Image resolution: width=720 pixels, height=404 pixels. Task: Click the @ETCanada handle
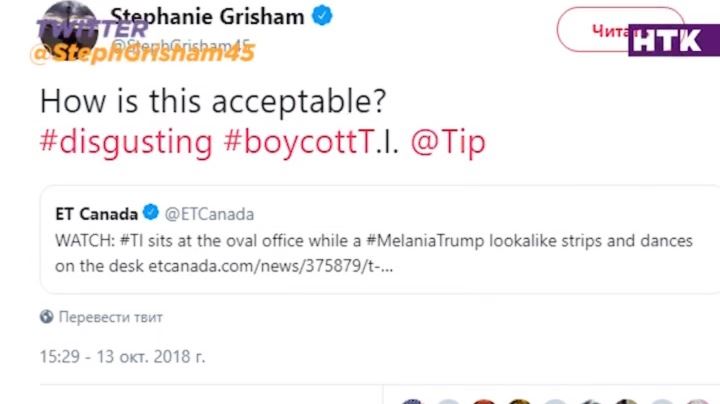coord(209,214)
